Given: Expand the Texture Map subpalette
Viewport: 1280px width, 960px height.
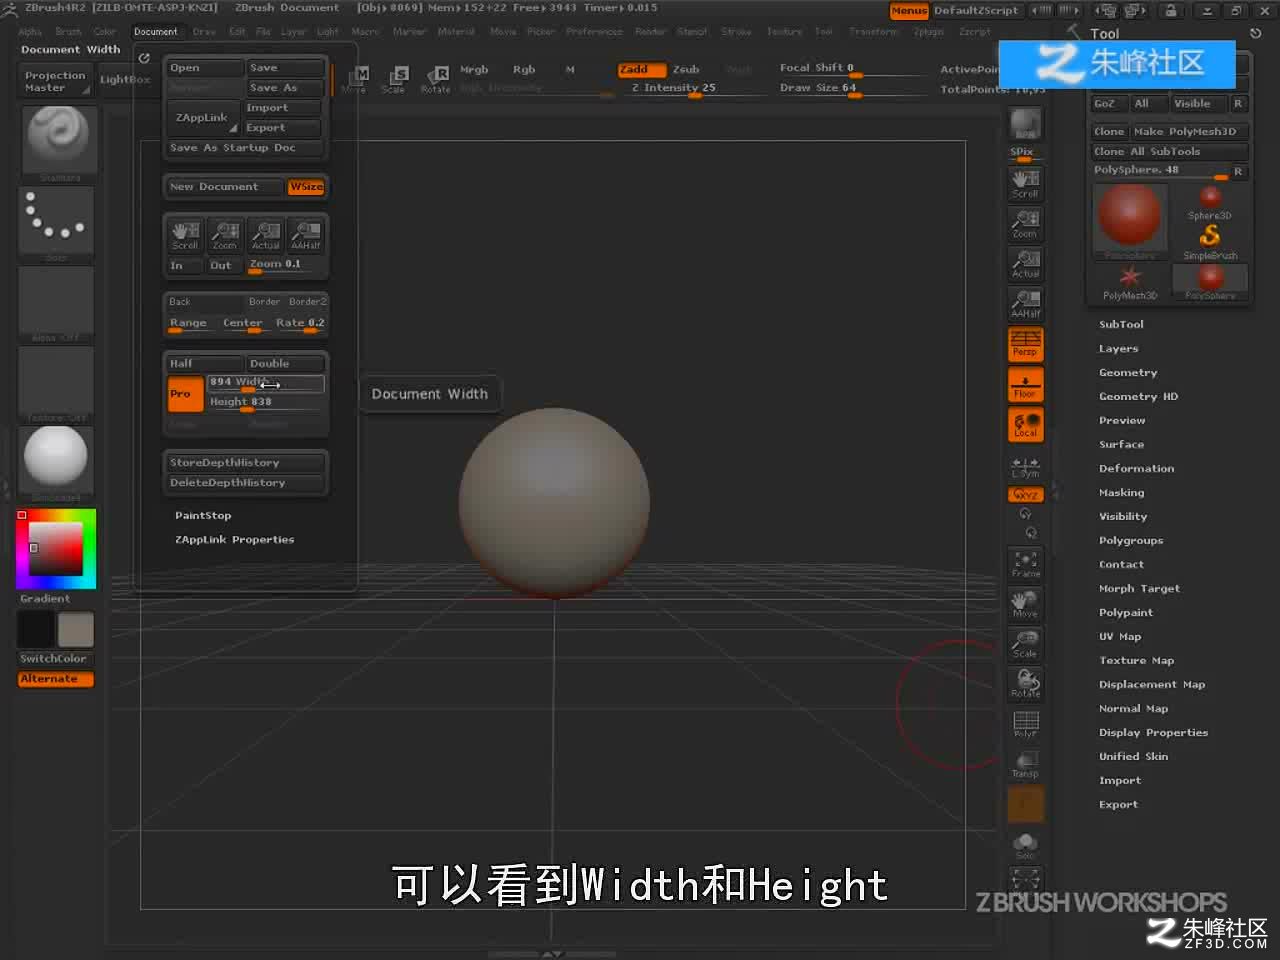Looking at the screenshot, I should 1136,660.
